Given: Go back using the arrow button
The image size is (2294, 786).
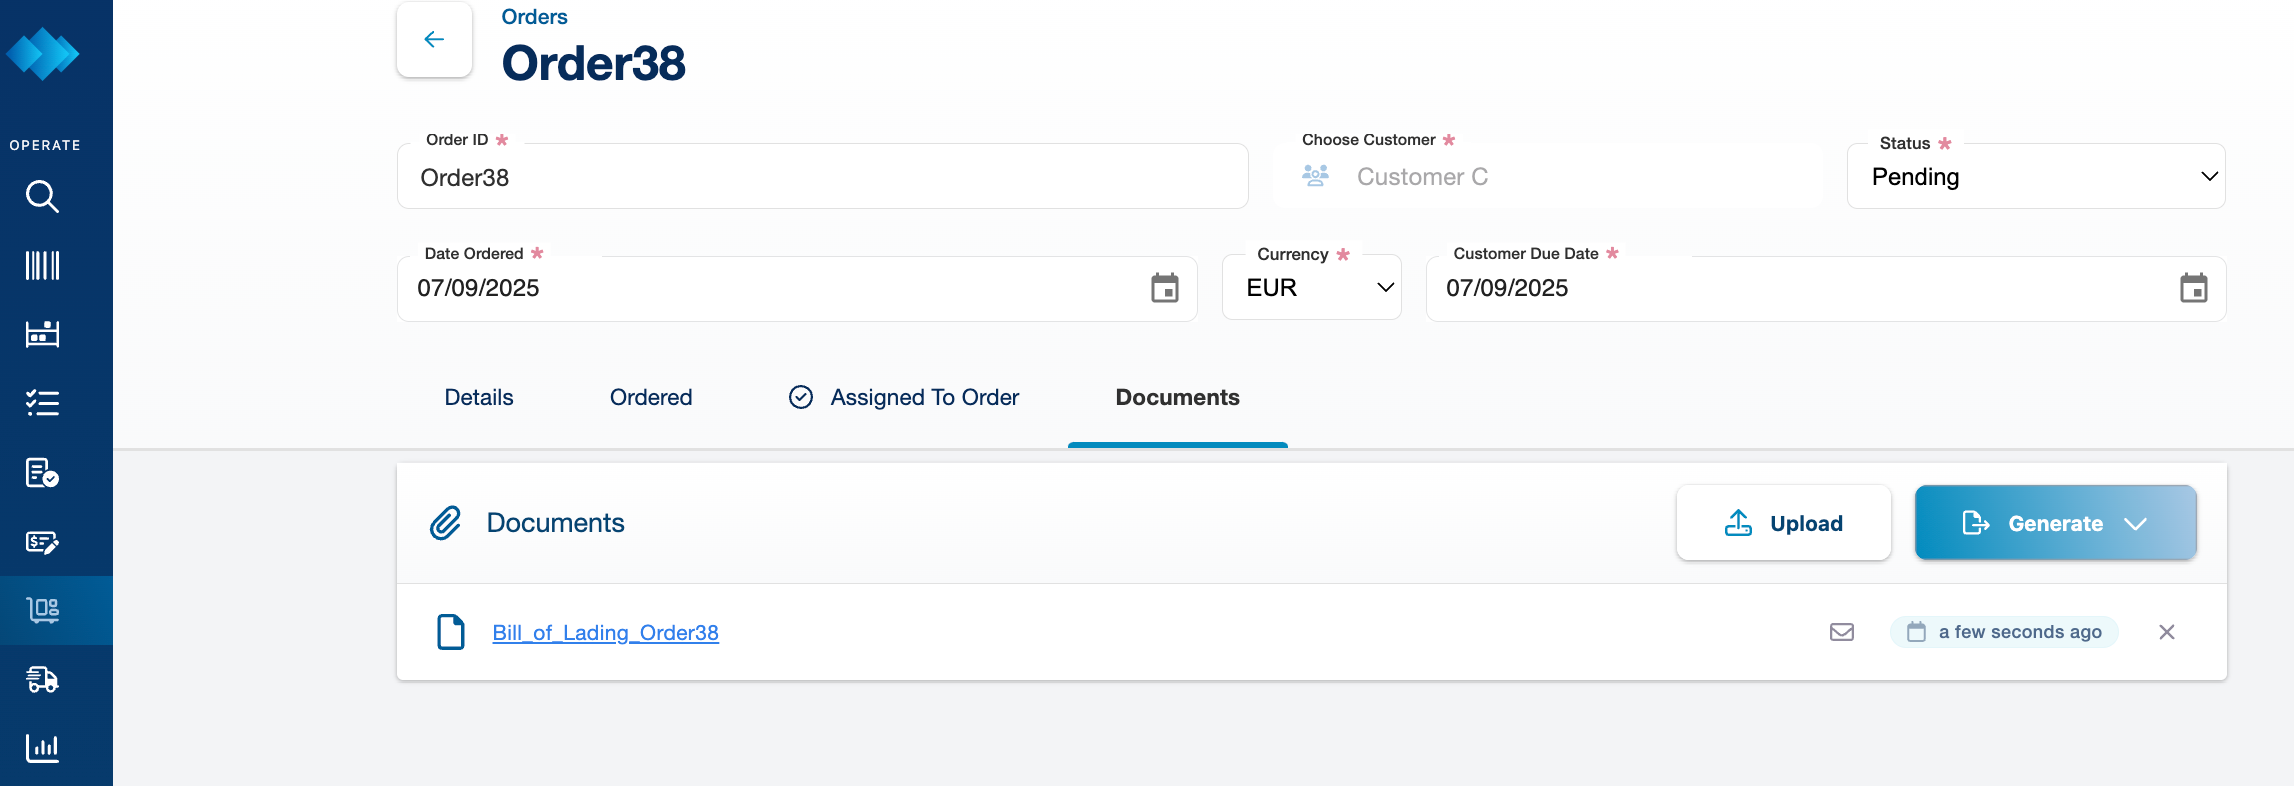Looking at the screenshot, I should [x=434, y=40].
